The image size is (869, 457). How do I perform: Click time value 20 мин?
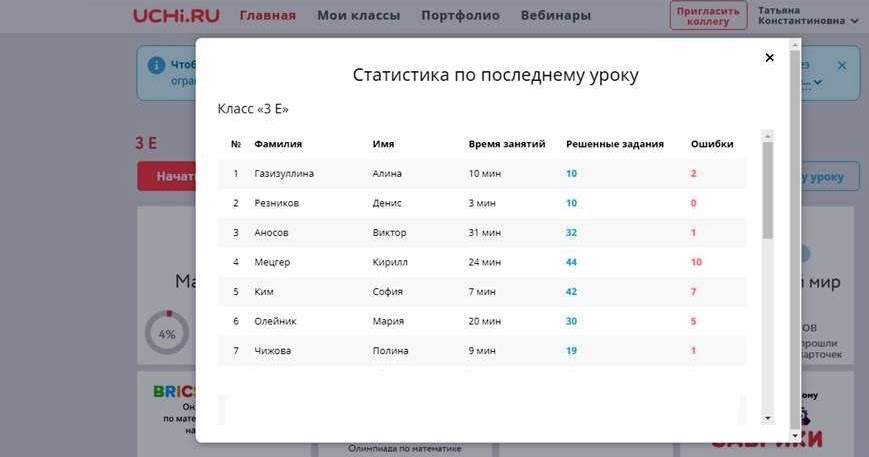484,321
